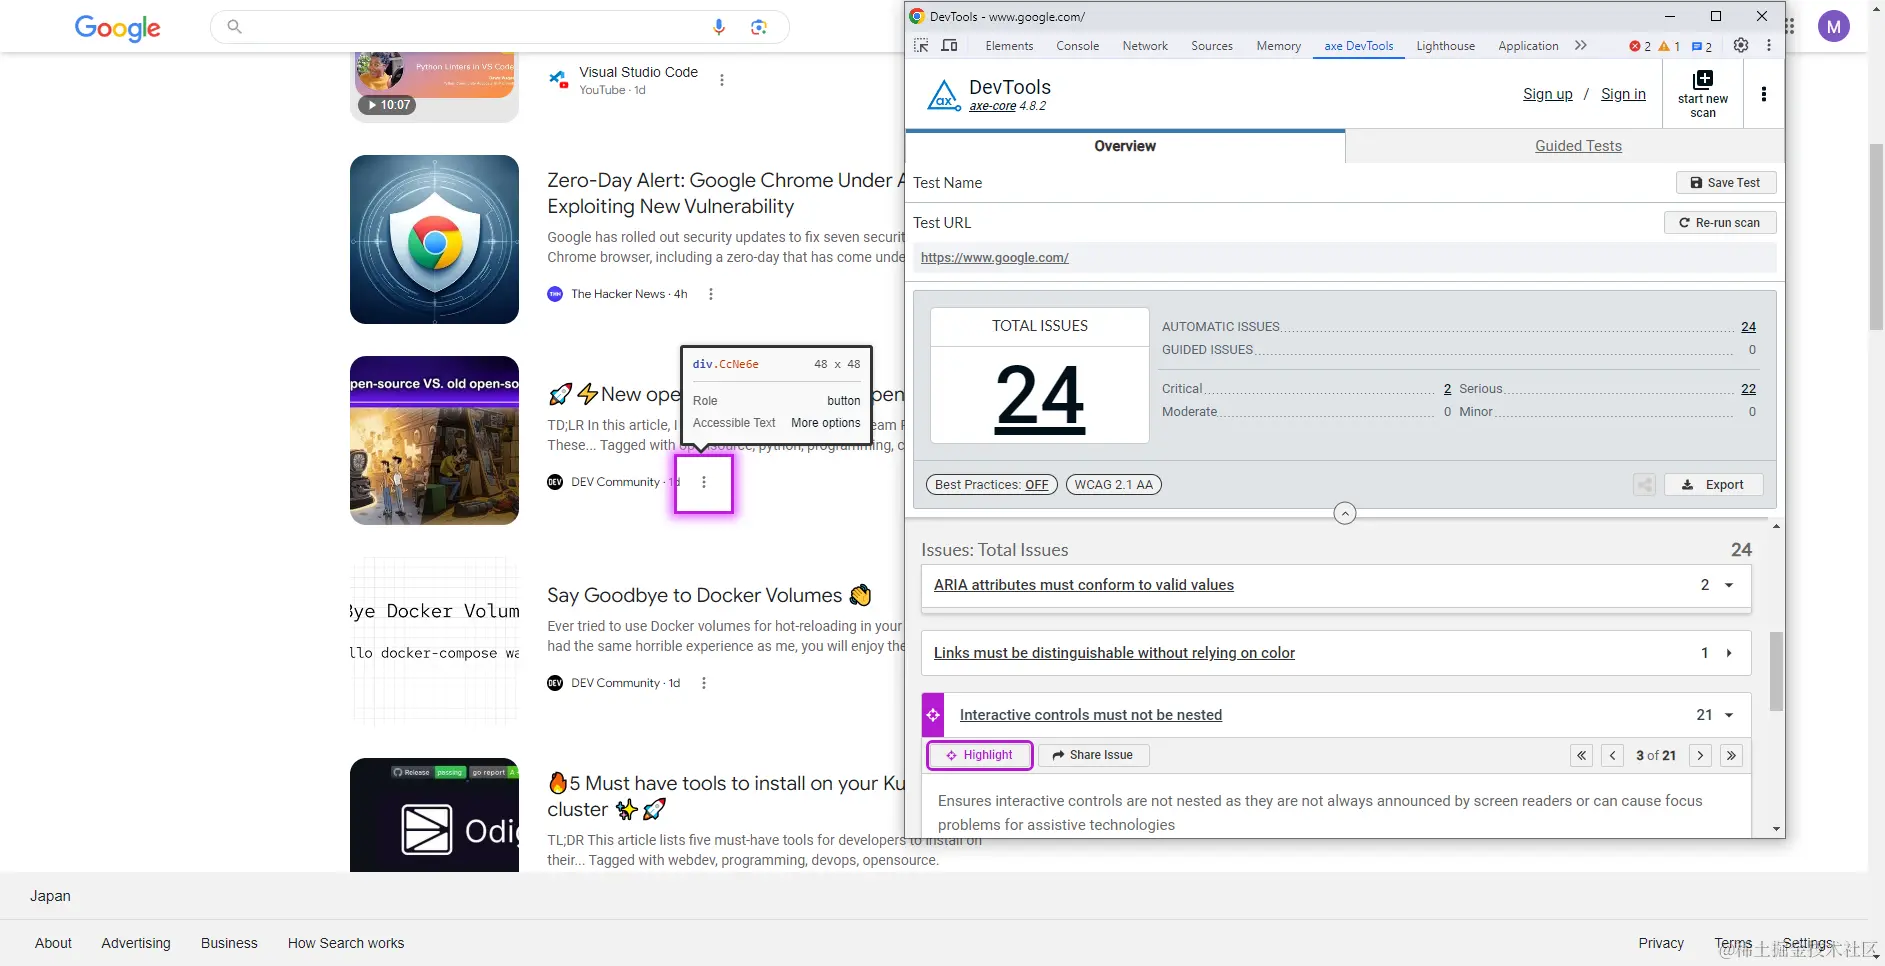The width and height of the screenshot is (1885, 966).
Task: Click the Serious issues count 22
Action: 1748,389
